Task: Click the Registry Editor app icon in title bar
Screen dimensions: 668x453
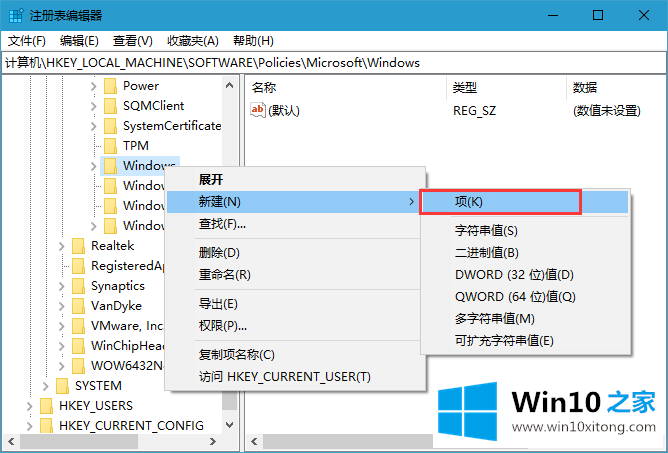Action: [x=14, y=15]
